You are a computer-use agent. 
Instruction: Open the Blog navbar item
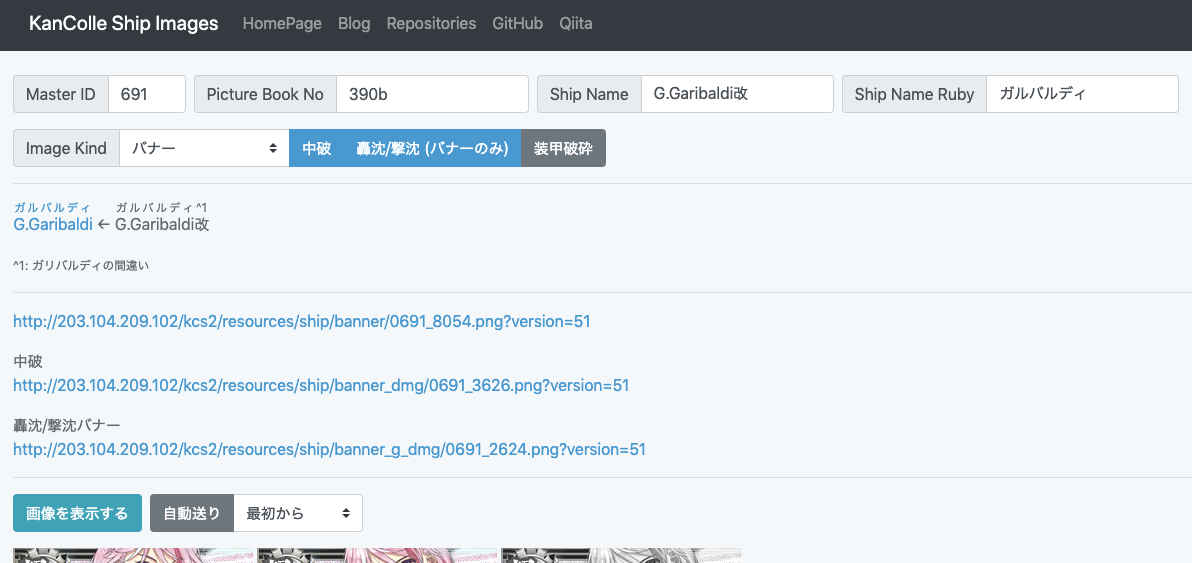click(354, 24)
